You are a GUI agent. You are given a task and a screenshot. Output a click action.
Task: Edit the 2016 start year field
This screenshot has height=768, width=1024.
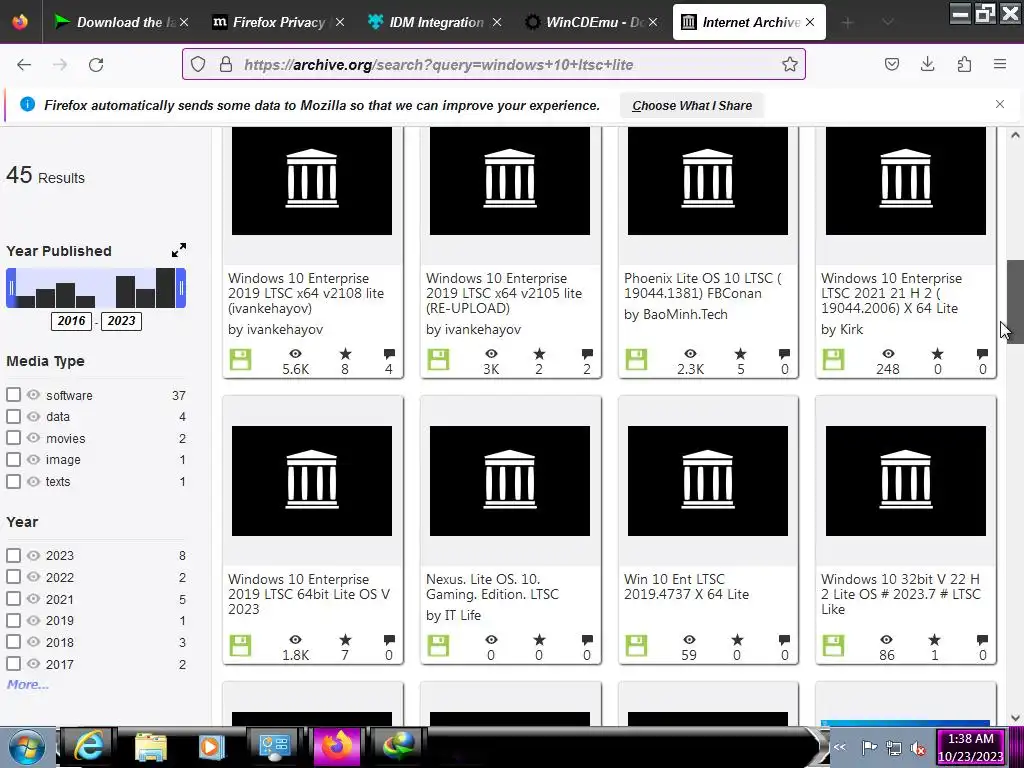click(71, 321)
